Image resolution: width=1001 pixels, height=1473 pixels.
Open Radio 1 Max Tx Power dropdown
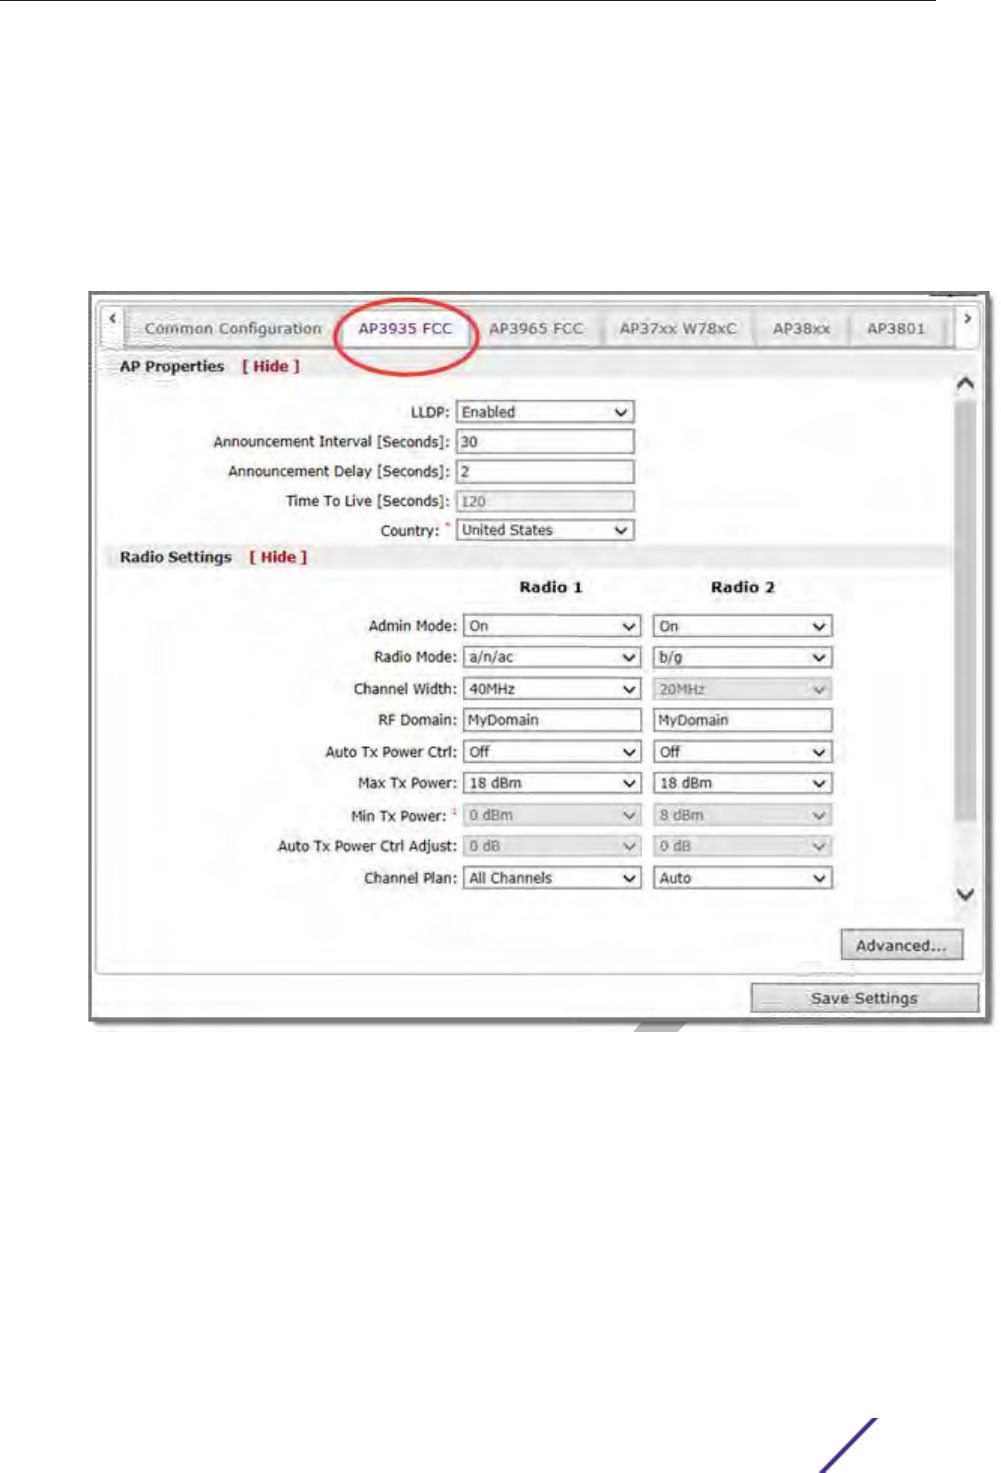click(552, 783)
